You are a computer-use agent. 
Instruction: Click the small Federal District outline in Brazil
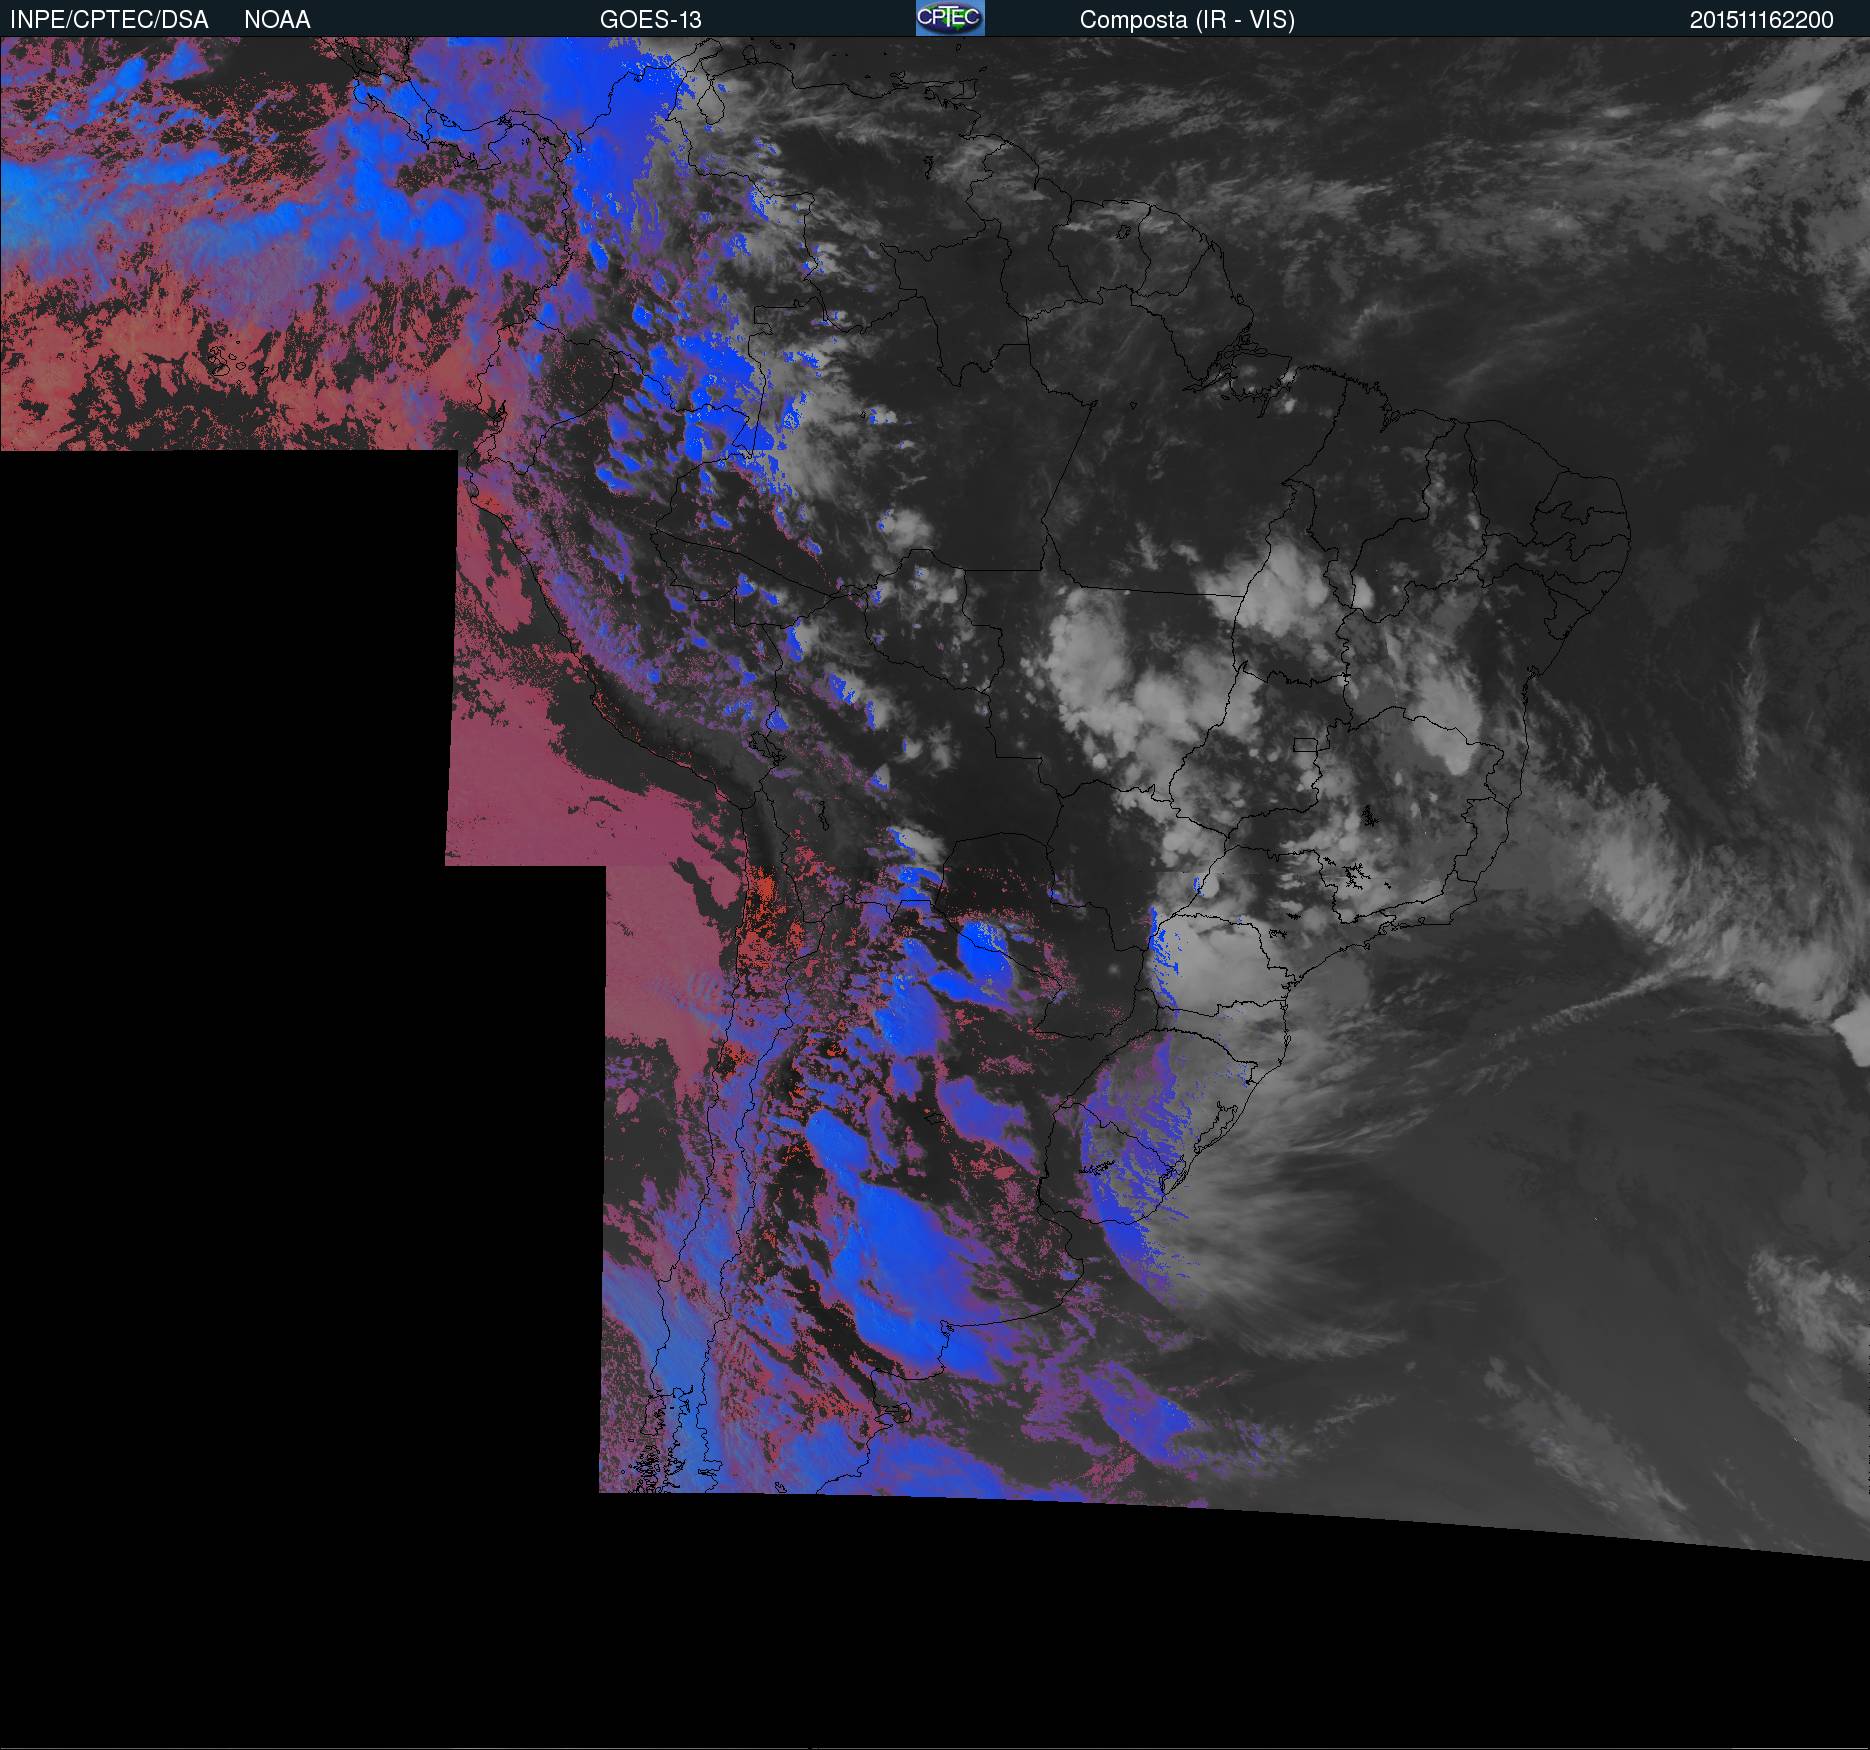point(1304,744)
